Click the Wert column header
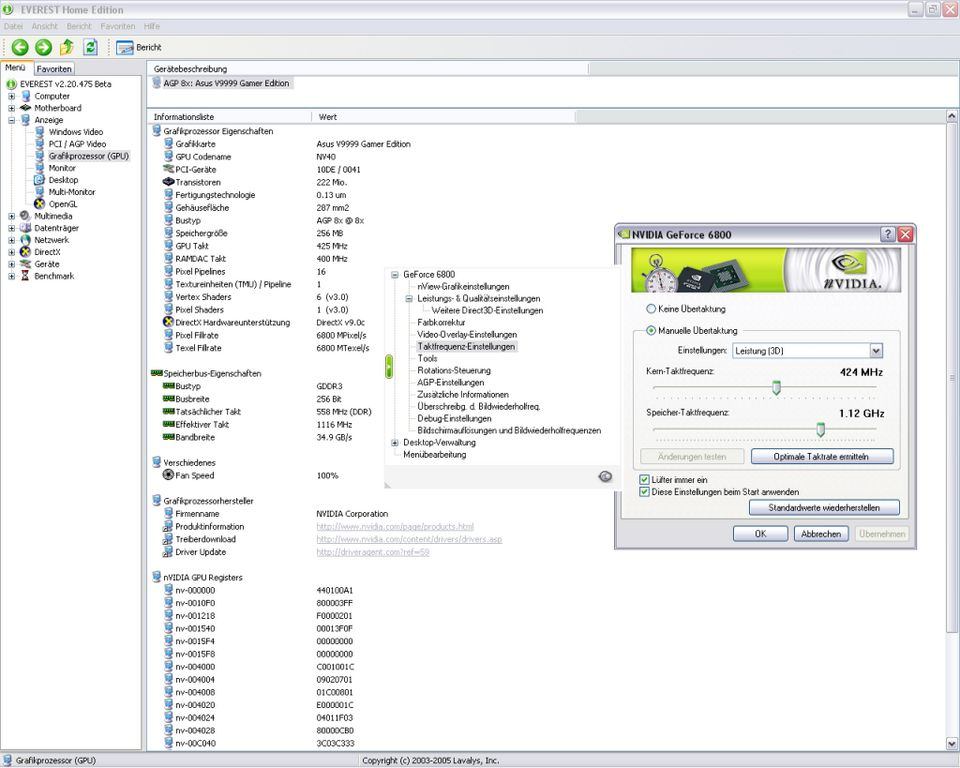 [x=444, y=117]
